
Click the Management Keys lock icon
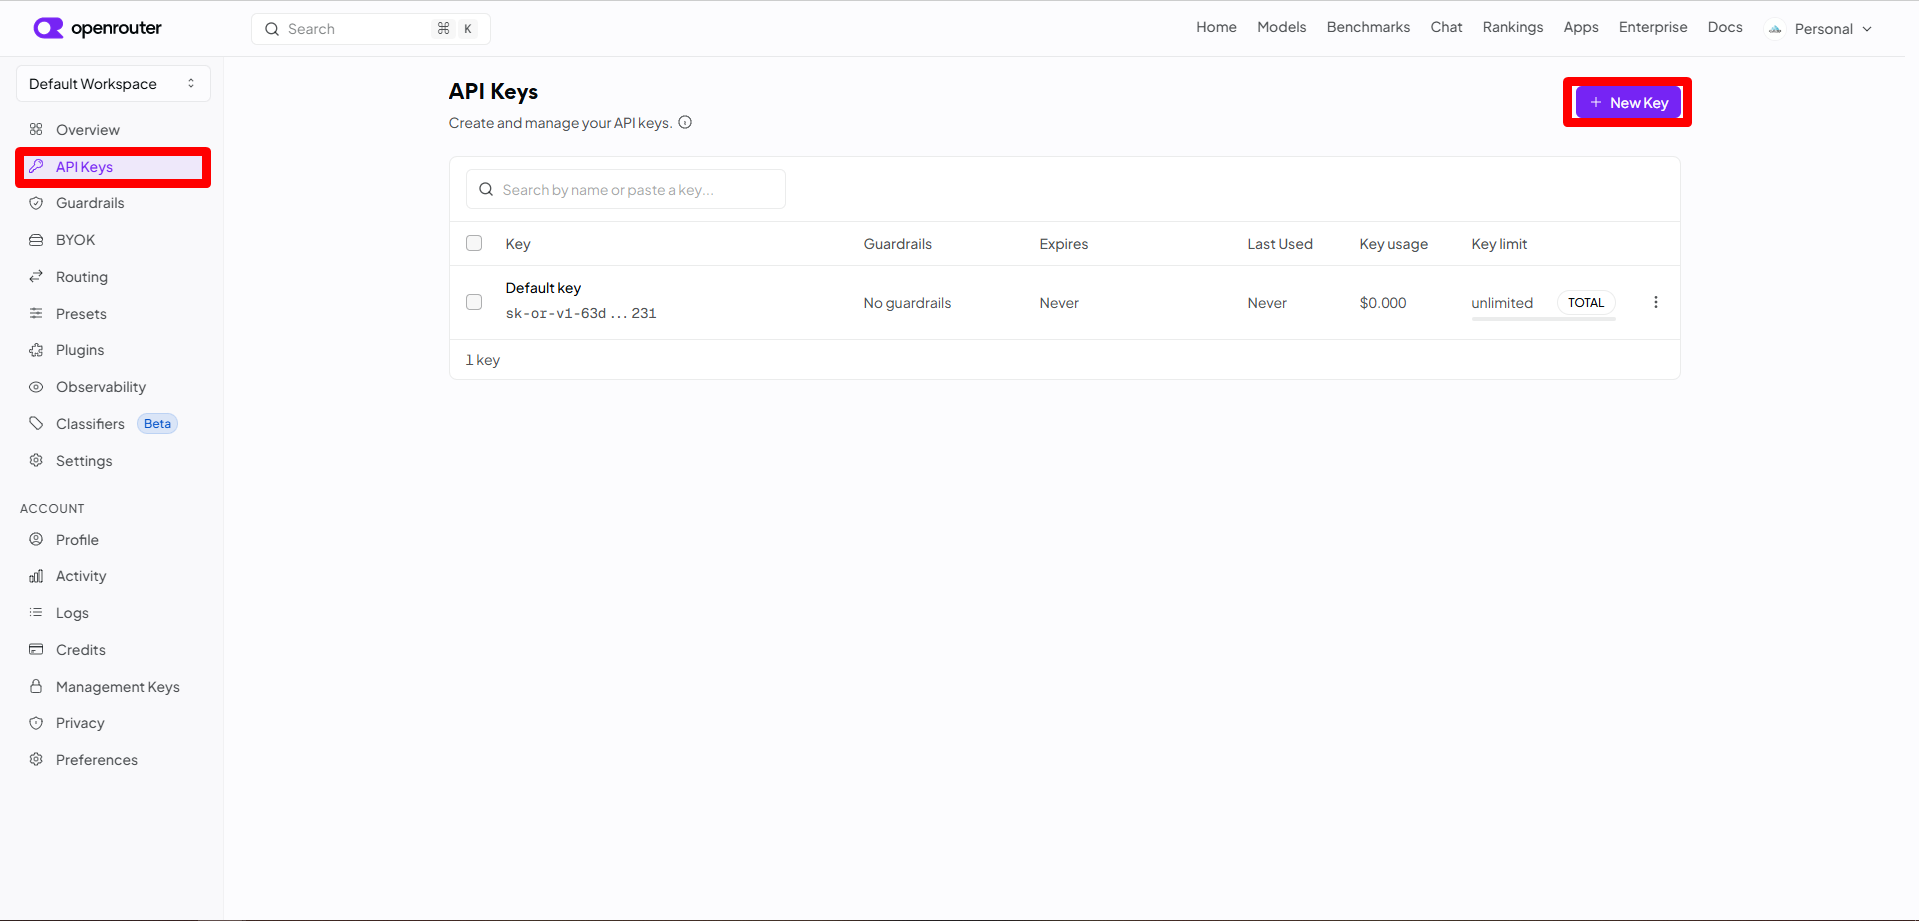pyautogui.click(x=36, y=686)
